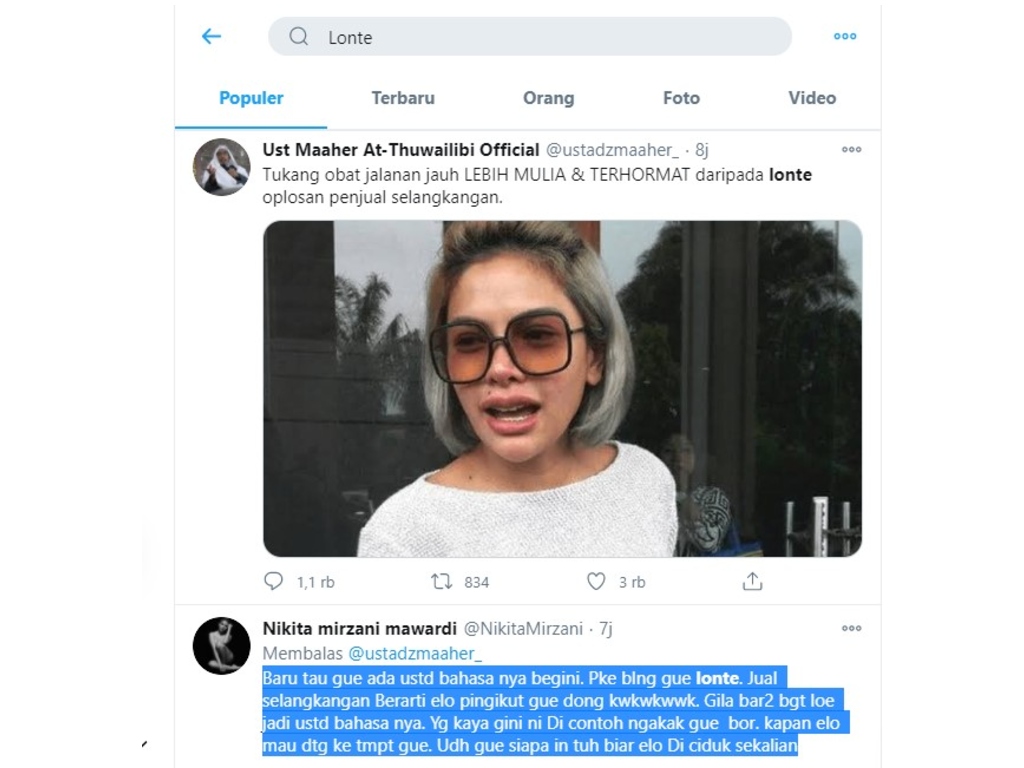Open Ust Maaher profile avatar
Screen dimensions: 1024x768
click(x=221, y=167)
